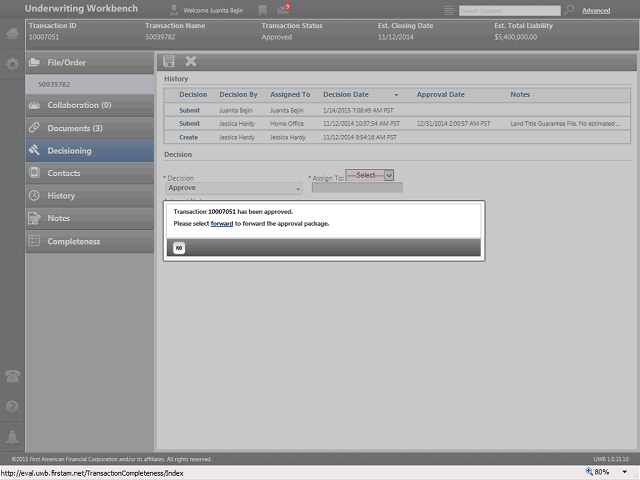
Task: Open Advanced search link
Action: 596,11
